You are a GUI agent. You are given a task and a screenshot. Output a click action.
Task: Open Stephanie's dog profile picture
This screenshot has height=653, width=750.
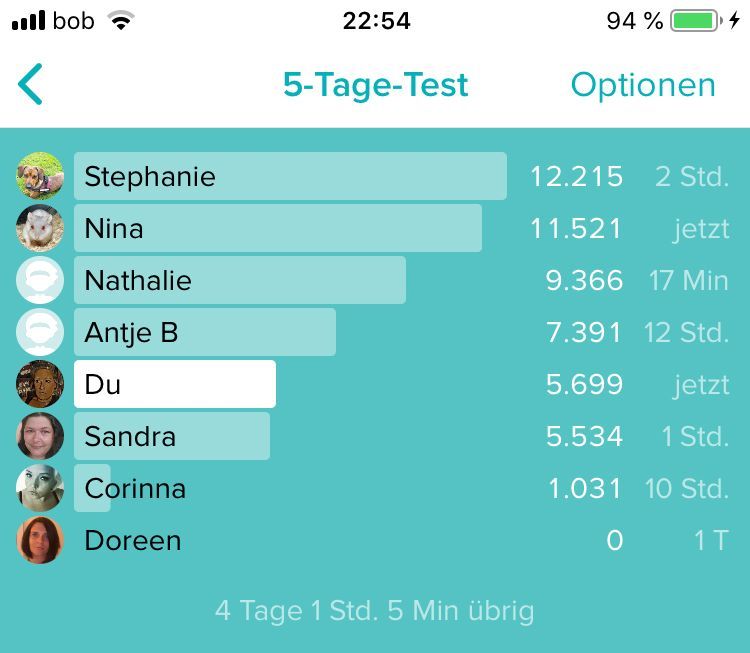coord(40,176)
